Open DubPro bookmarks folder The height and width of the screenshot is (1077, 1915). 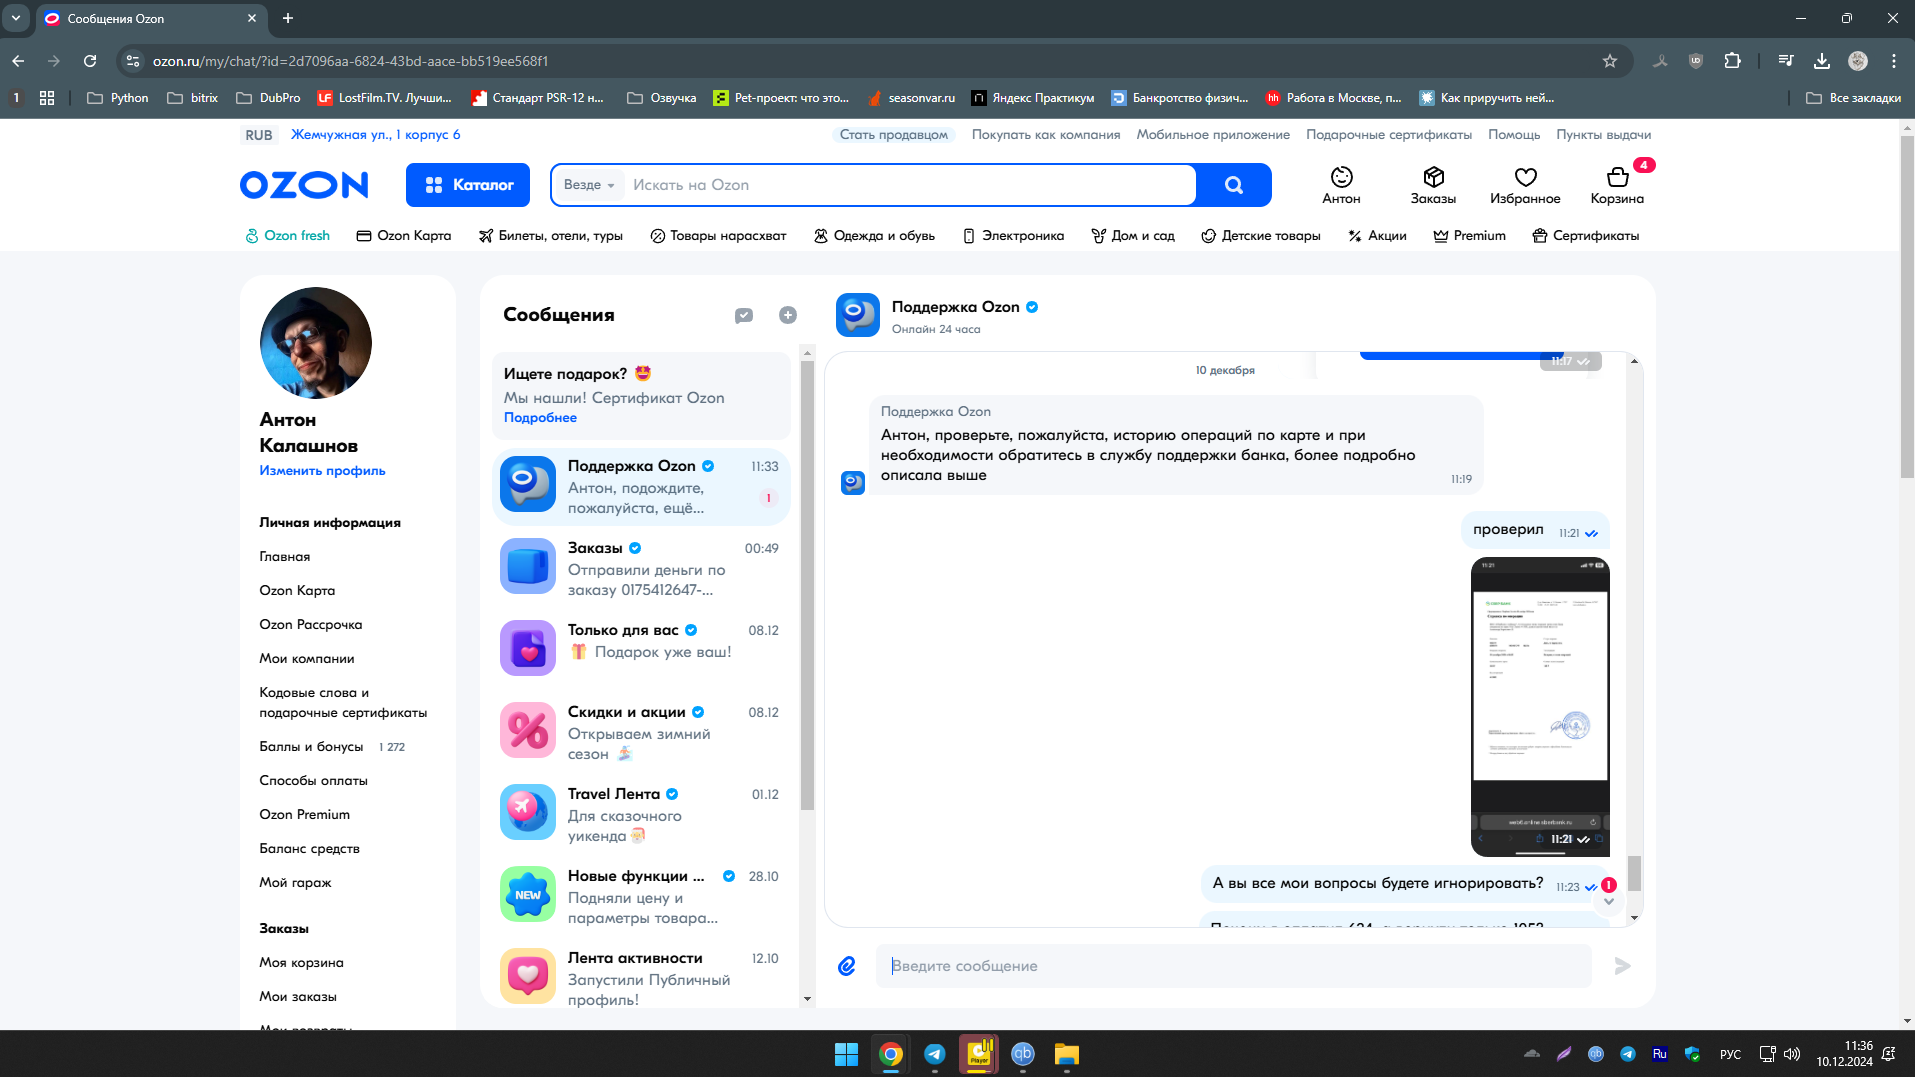pyautogui.click(x=268, y=98)
